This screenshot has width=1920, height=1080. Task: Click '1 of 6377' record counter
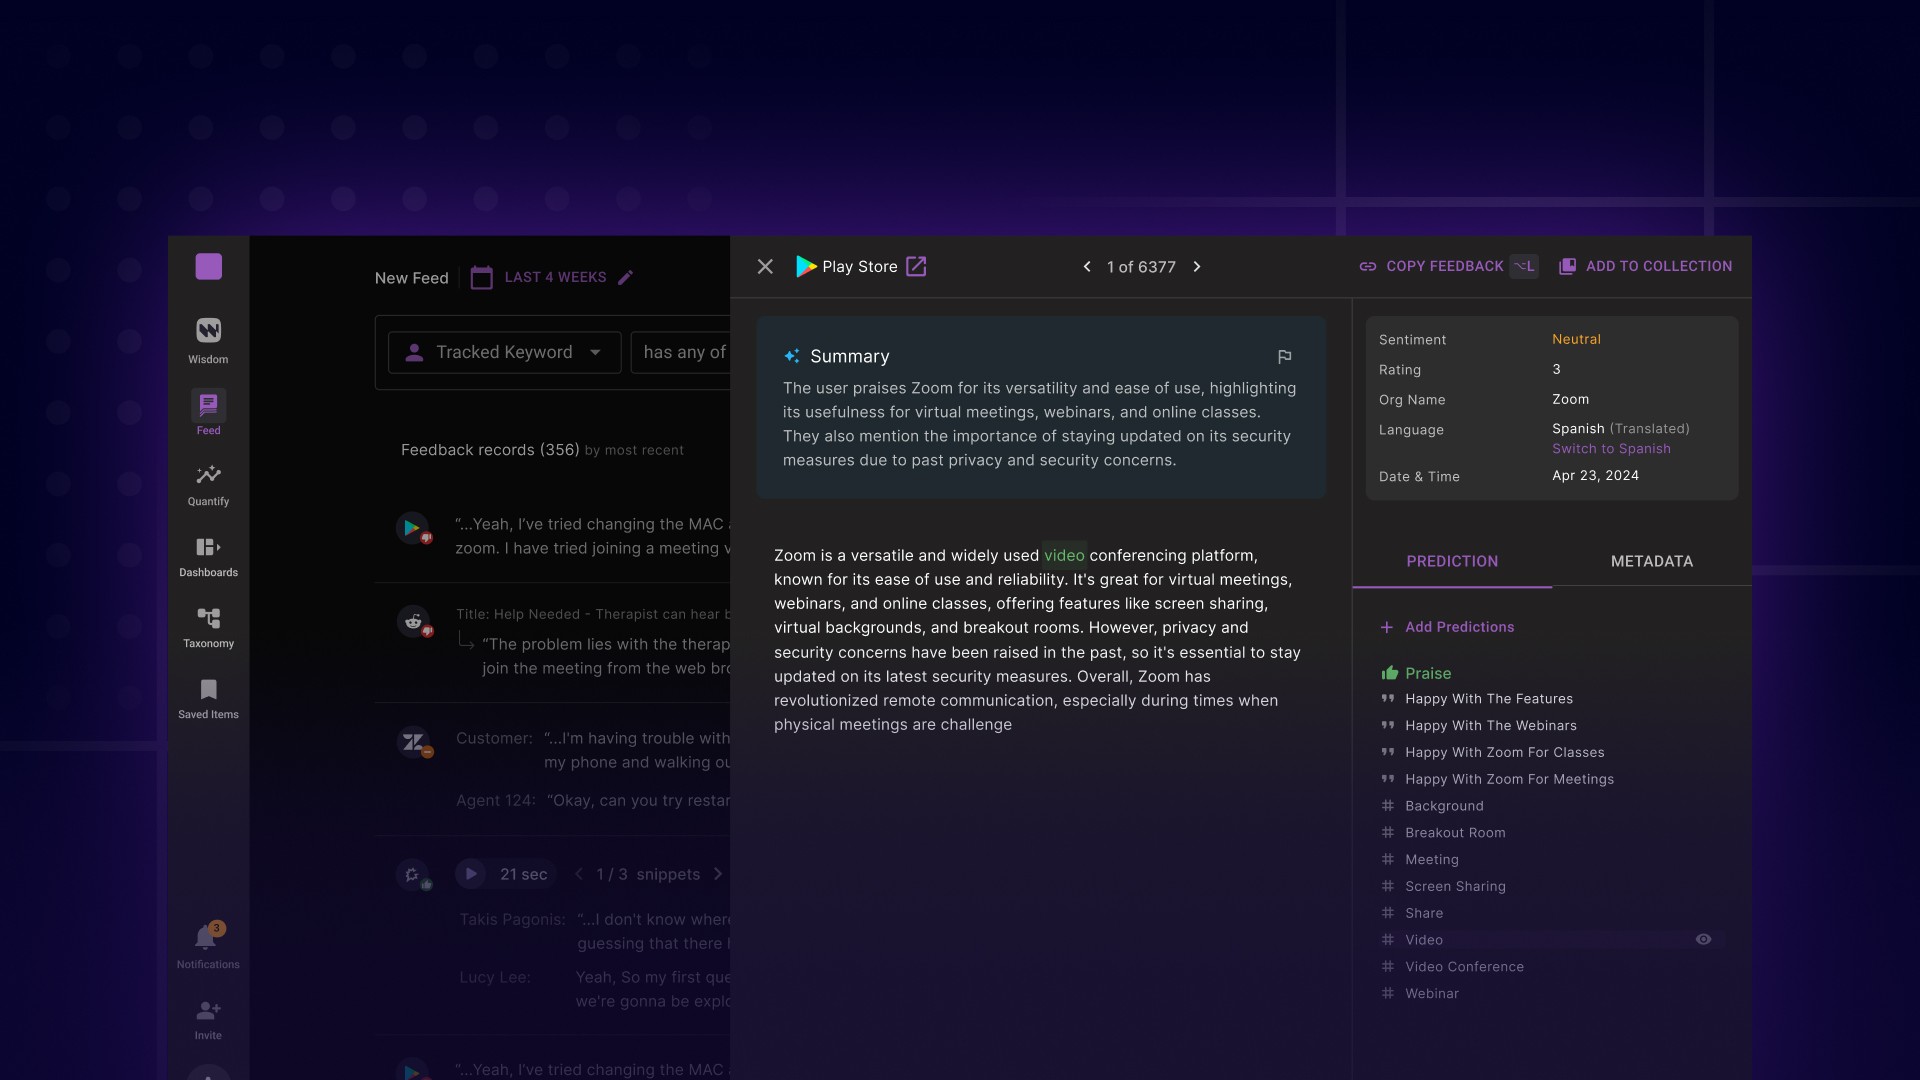(x=1141, y=267)
